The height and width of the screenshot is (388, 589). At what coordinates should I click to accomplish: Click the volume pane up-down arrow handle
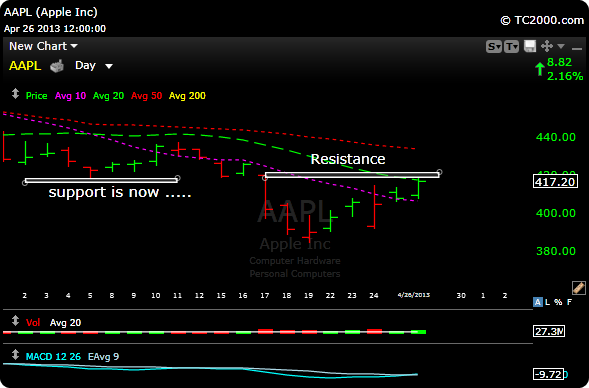tap(15, 321)
